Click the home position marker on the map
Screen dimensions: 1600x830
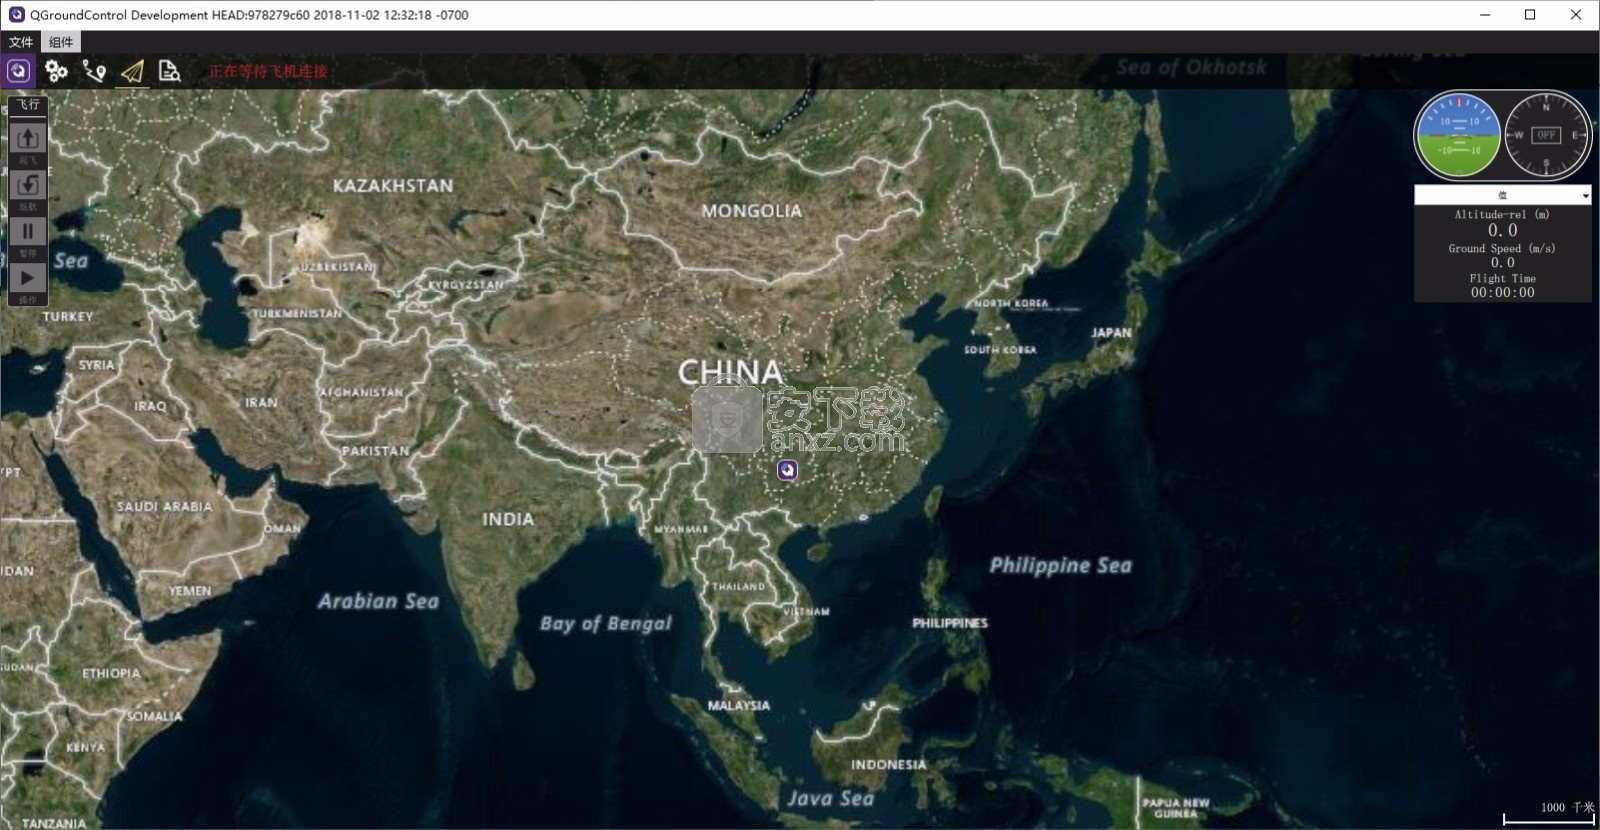[x=788, y=470]
